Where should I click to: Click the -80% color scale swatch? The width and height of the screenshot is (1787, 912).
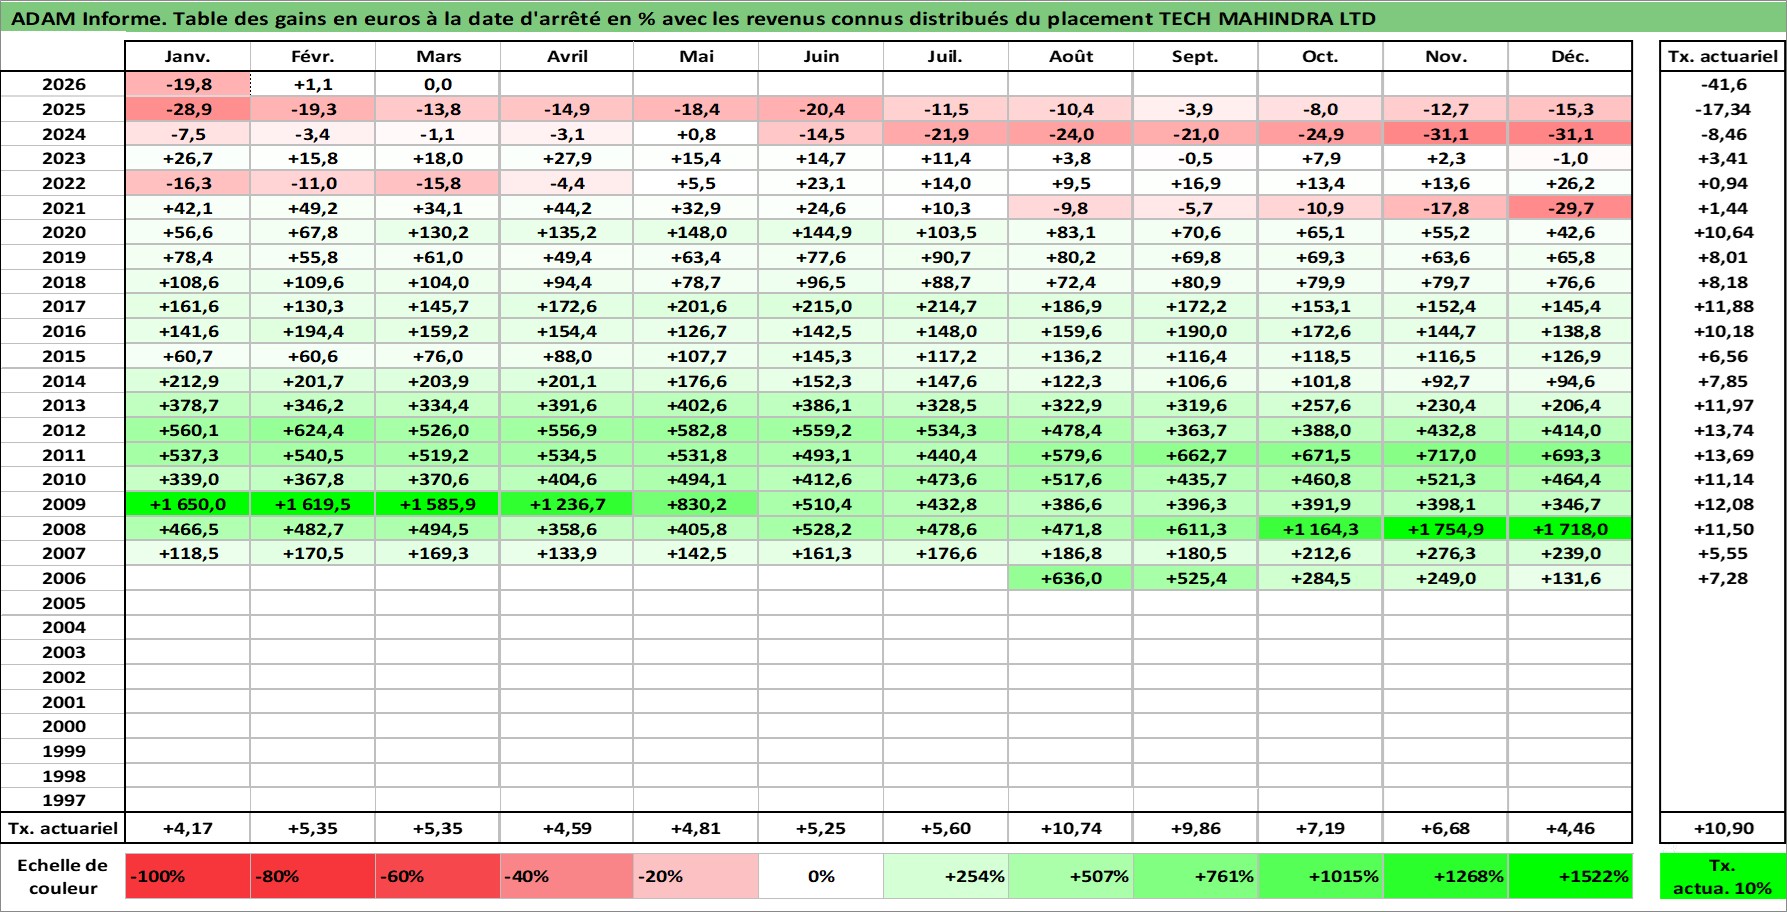pos(313,876)
